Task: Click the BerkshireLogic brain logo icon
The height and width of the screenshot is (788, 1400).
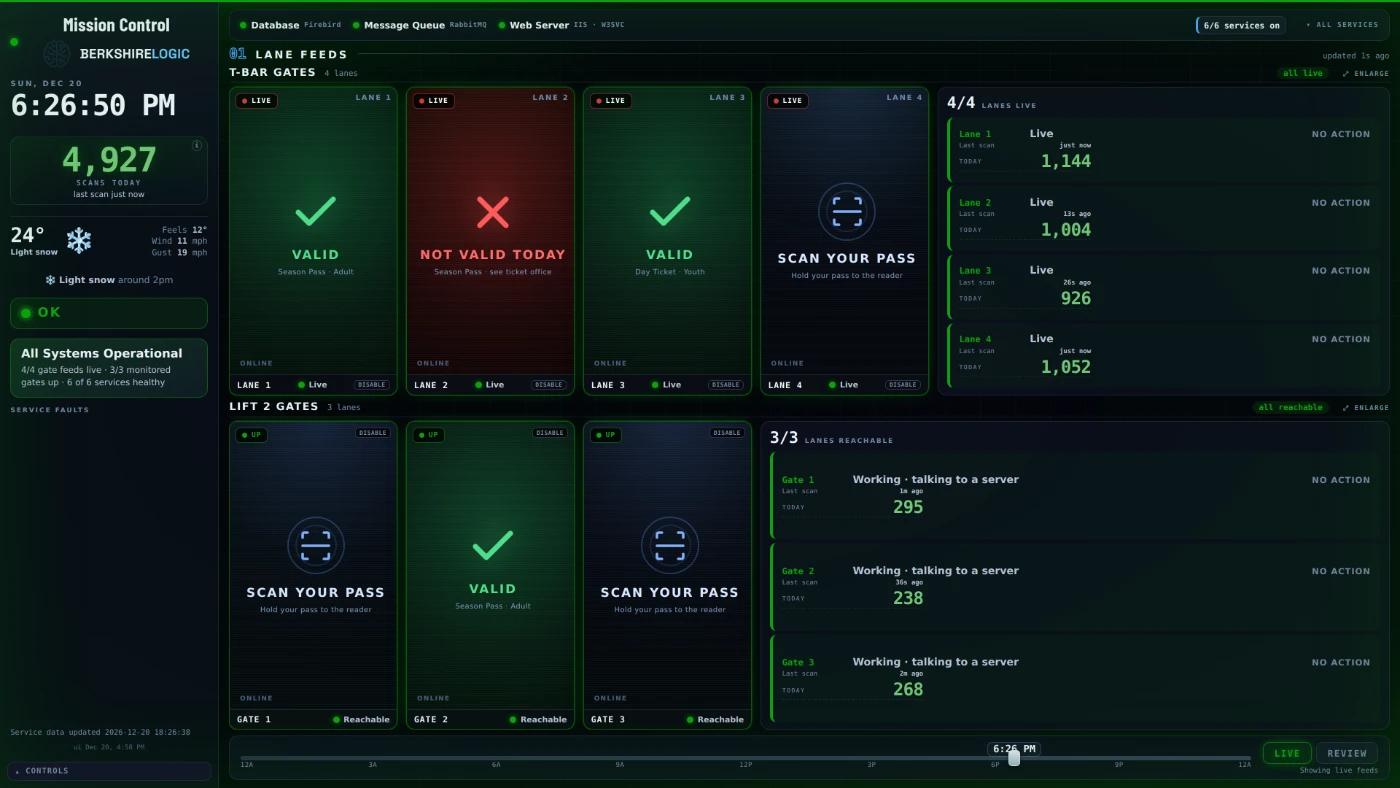Action: pyautogui.click(x=56, y=54)
